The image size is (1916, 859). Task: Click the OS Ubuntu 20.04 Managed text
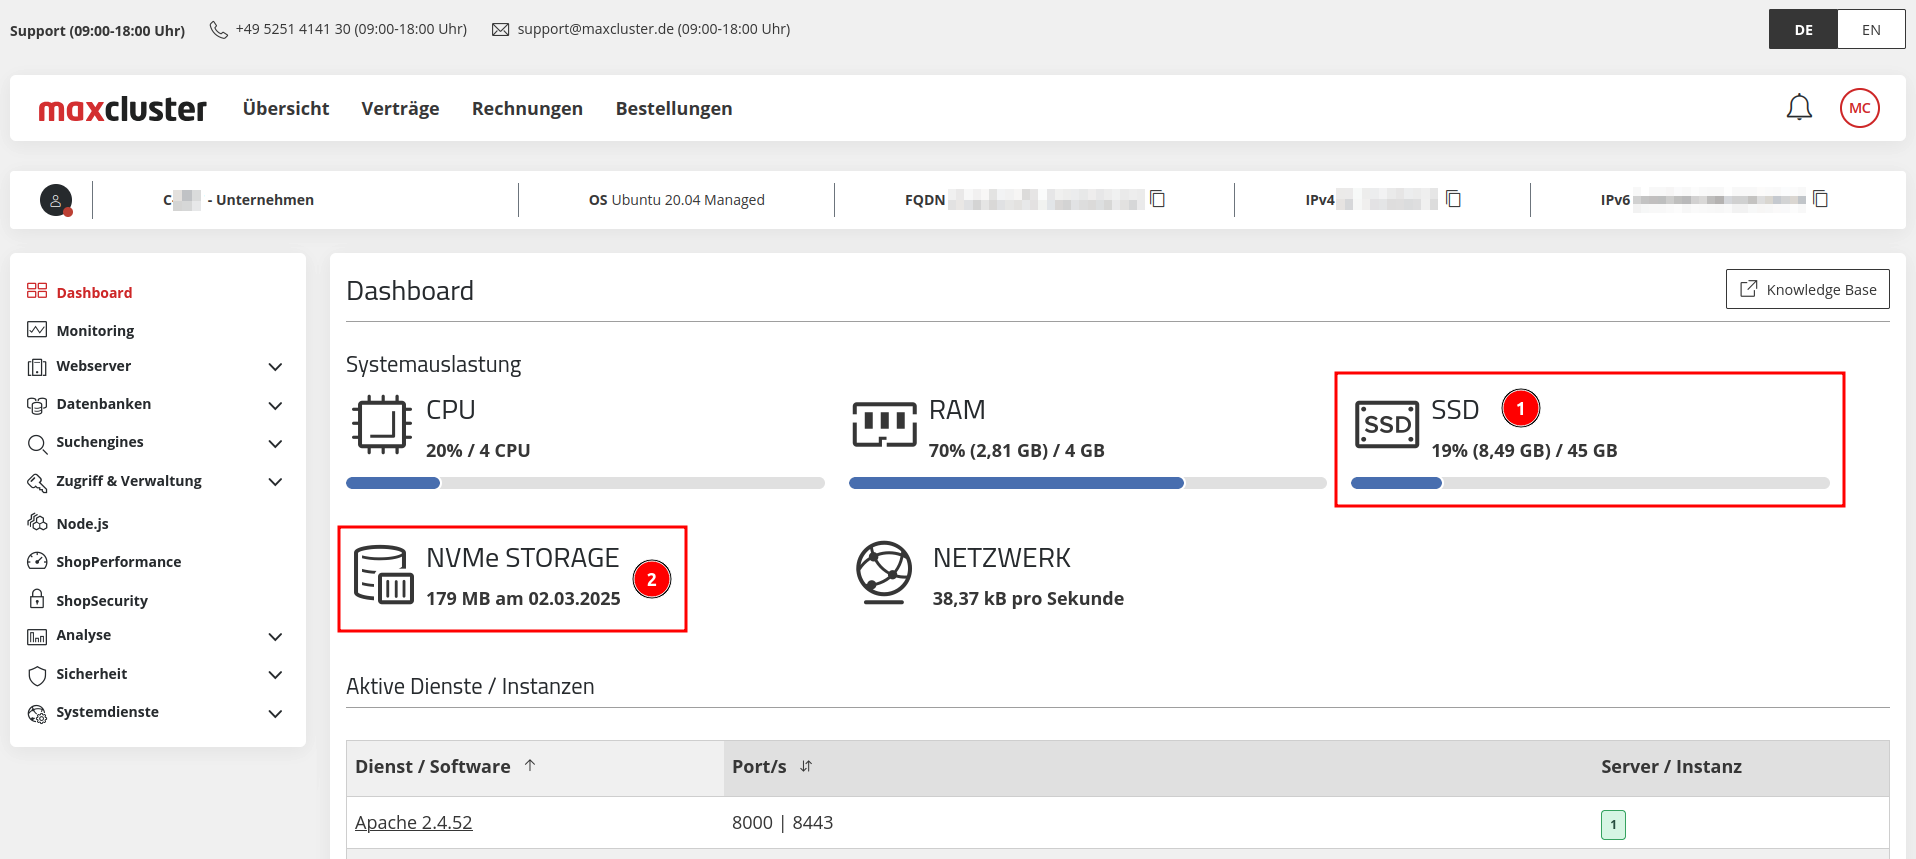(677, 200)
